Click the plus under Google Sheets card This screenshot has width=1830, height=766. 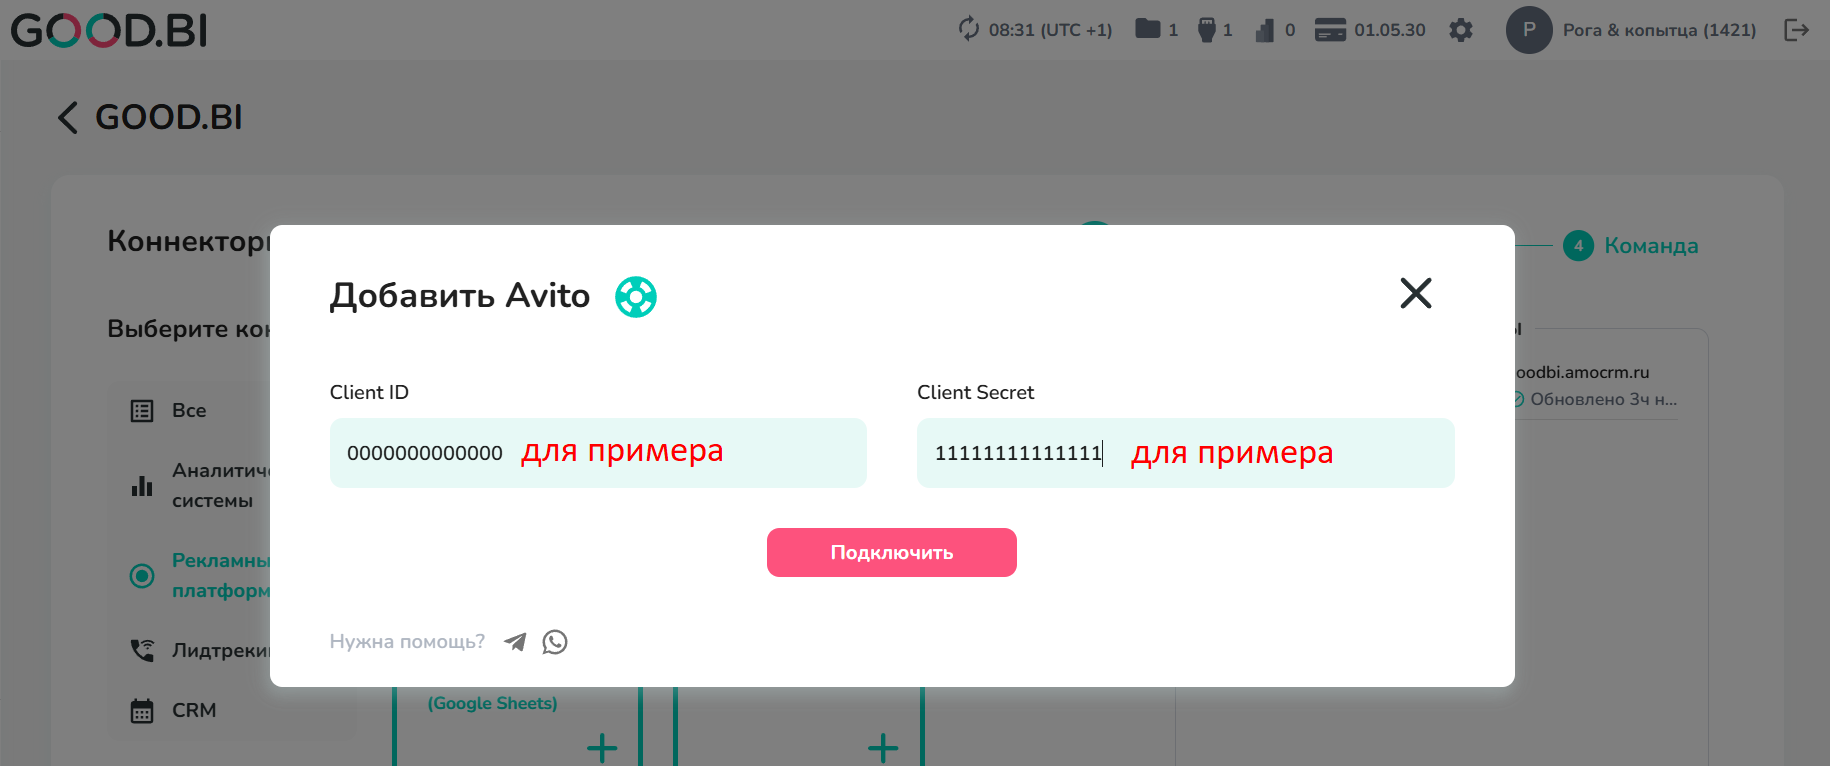(x=602, y=748)
